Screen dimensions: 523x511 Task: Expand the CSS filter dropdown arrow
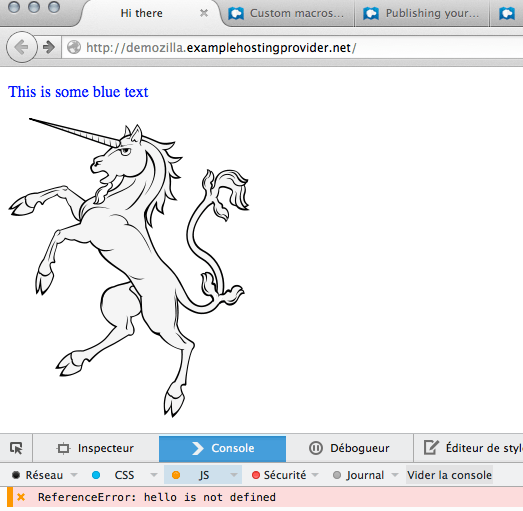pyautogui.click(x=154, y=475)
